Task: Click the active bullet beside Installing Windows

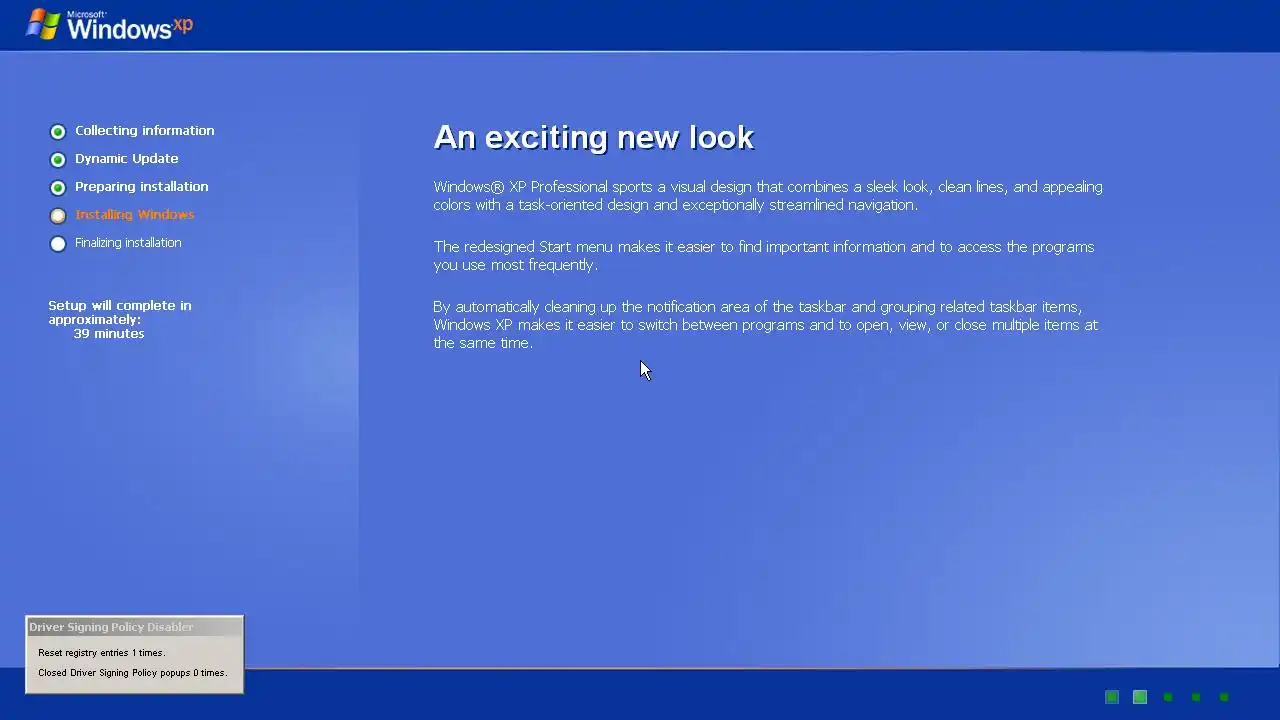Action: [x=58, y=216]
